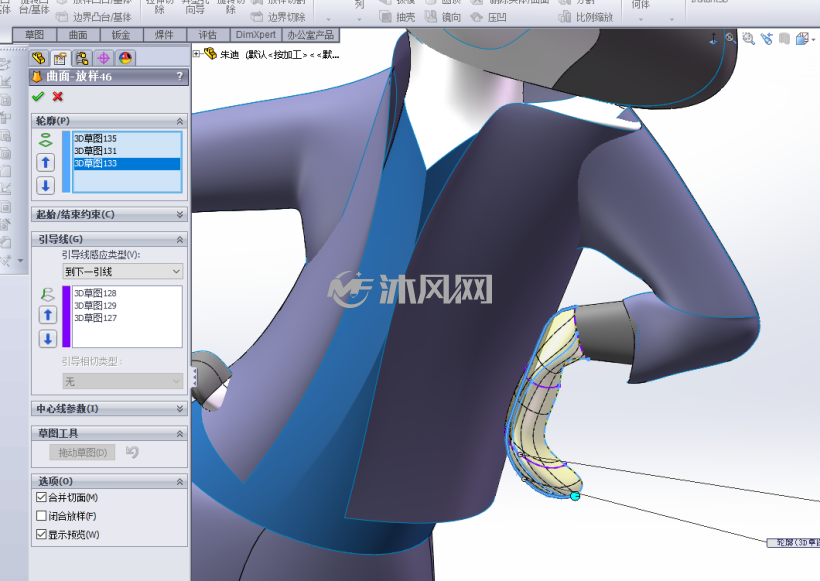Expand the 朱迪 tree node in the viewport
The width and height of the screenshot is (820, 581).
point(197,53)
